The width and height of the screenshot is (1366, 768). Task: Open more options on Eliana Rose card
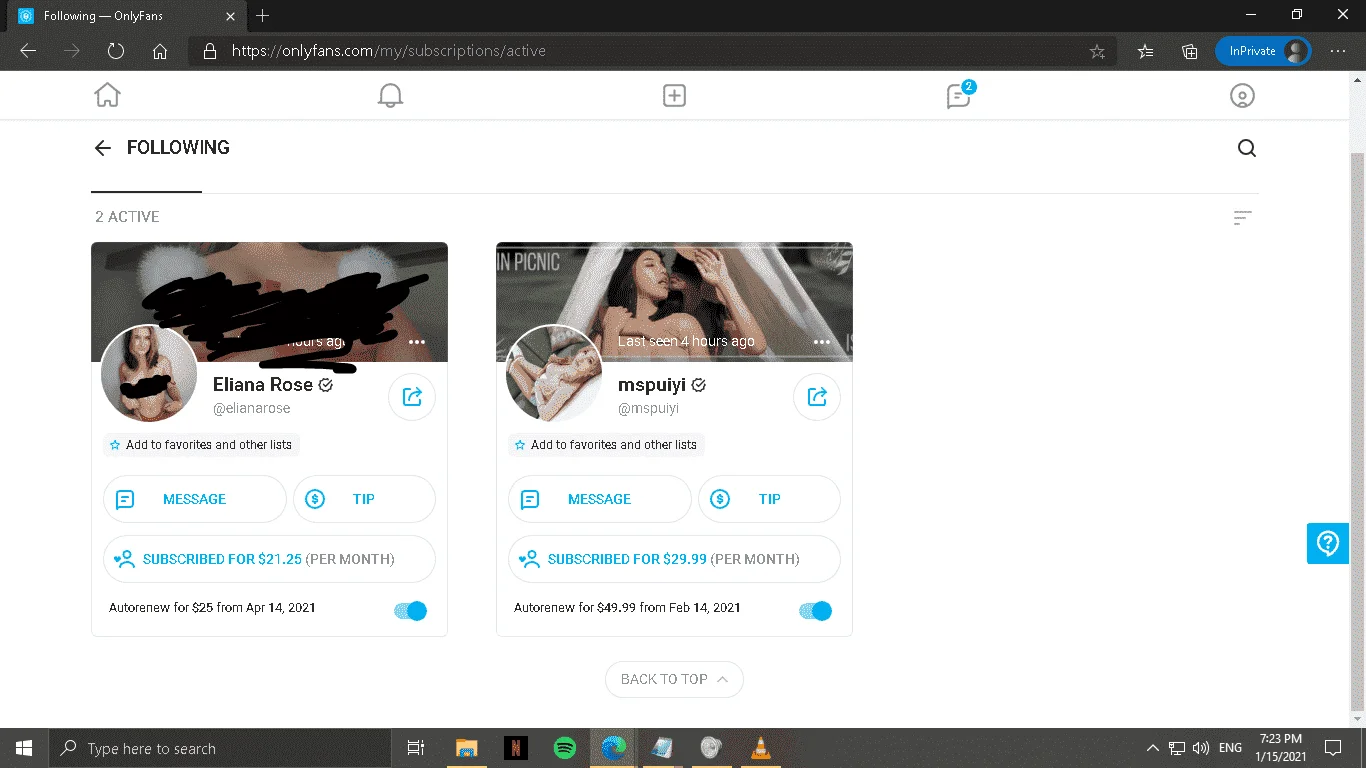[417, 342]
